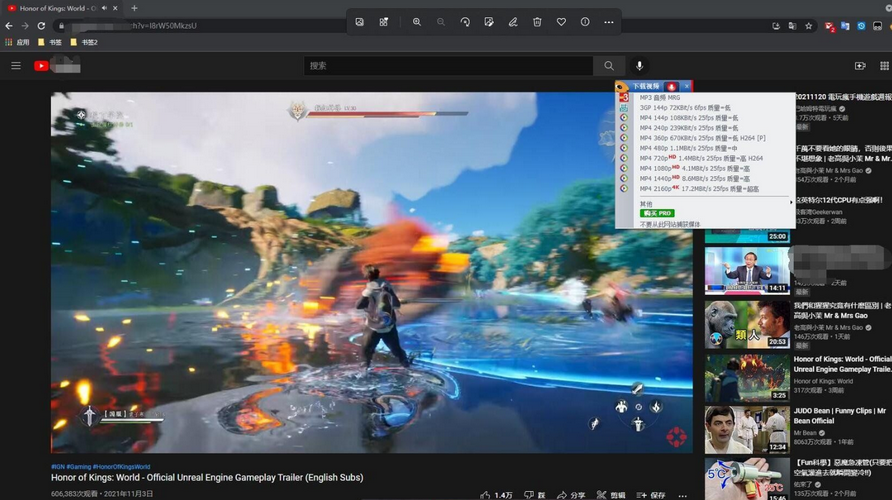Click the red download arrow in the downloader header
Viewport: 892px width, 500px height.
(x=671, y=86)
